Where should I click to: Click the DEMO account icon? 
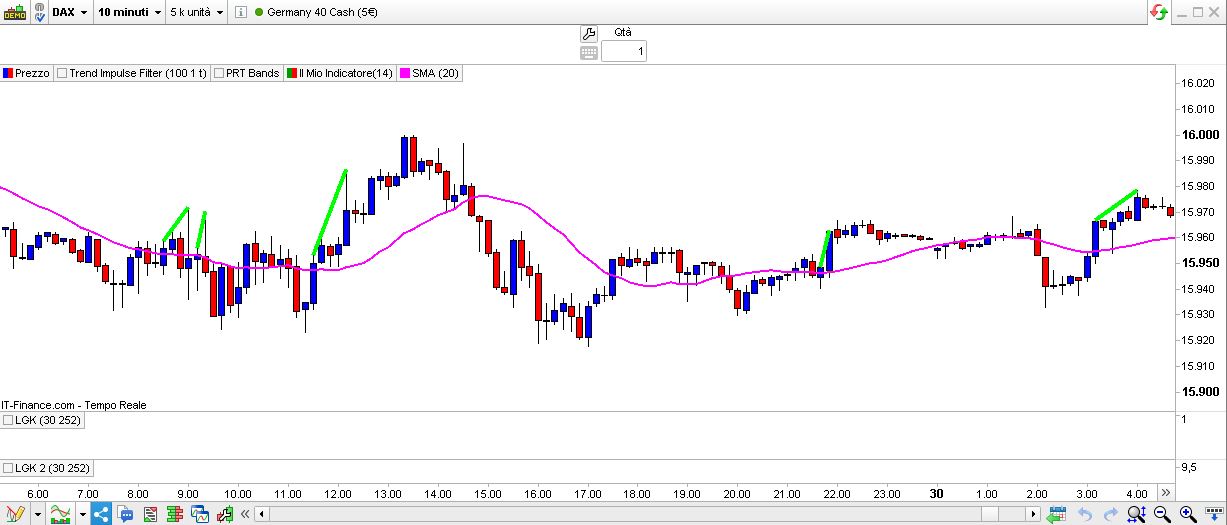[13, 12]
